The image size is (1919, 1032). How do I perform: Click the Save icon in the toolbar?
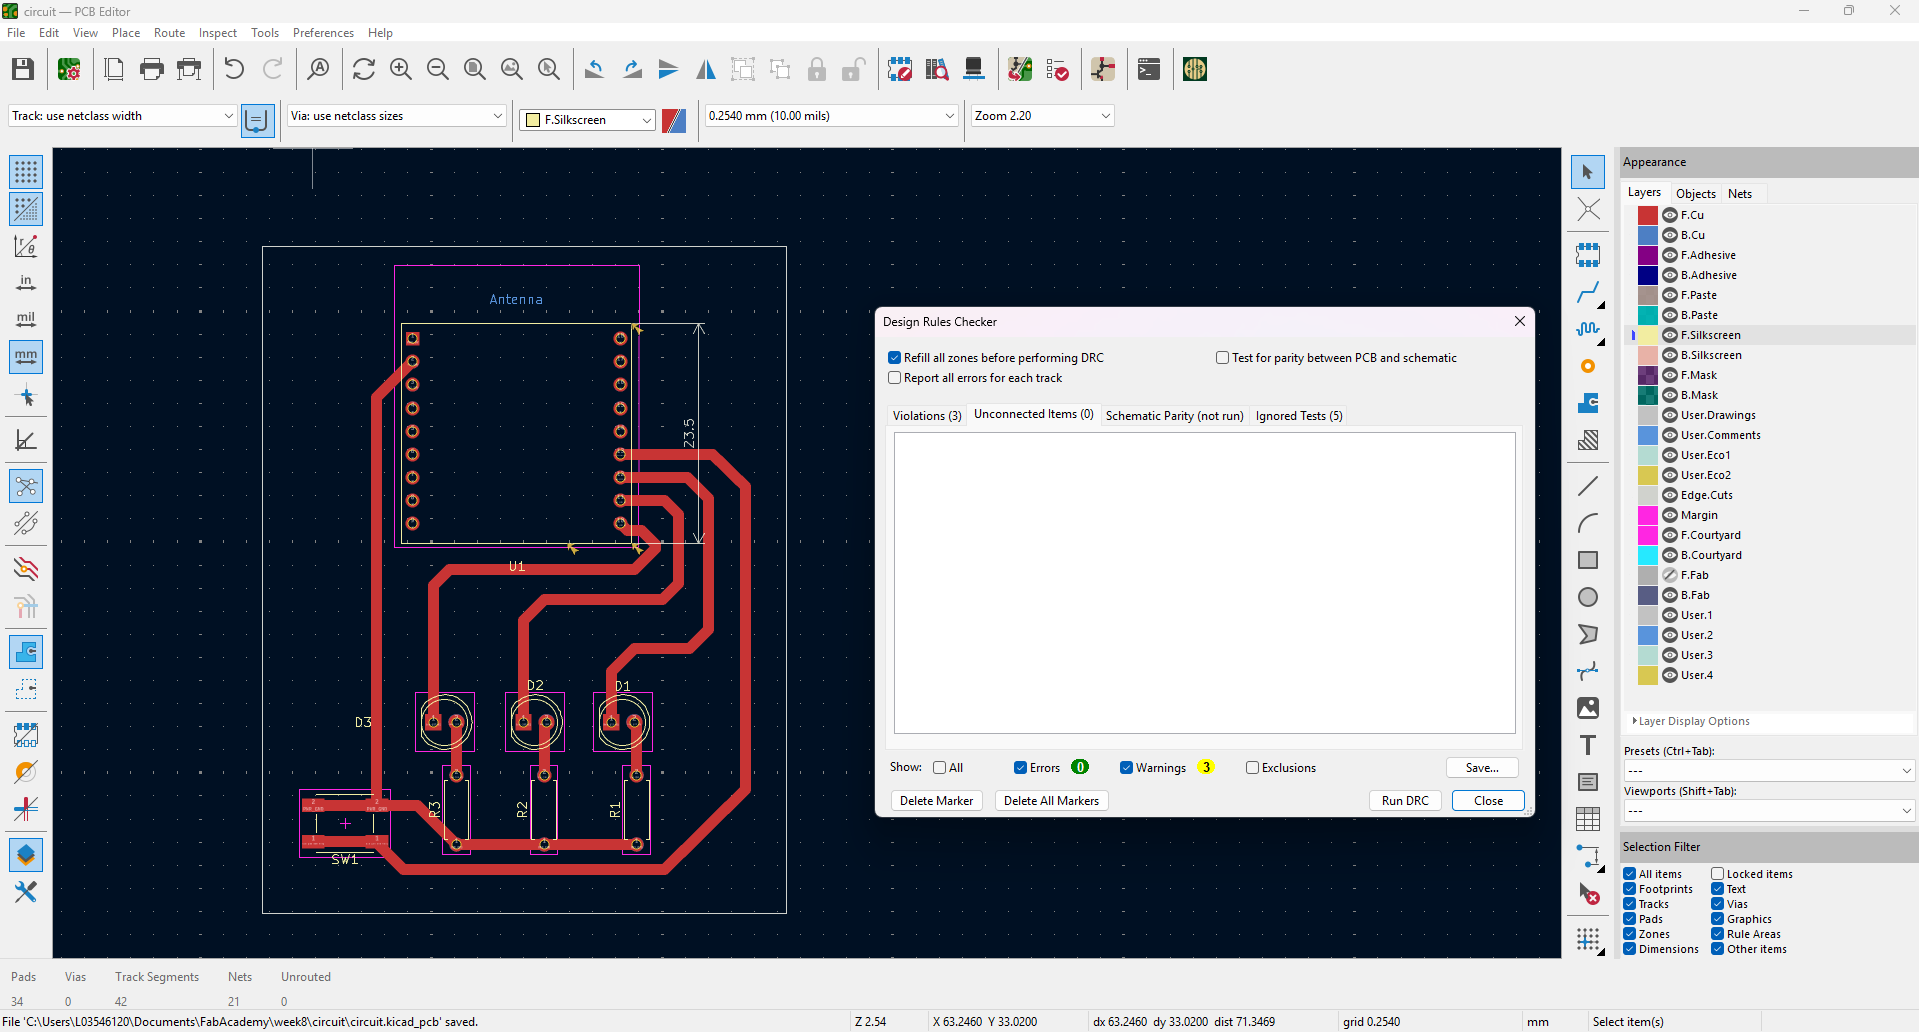(x=23, y=69)
